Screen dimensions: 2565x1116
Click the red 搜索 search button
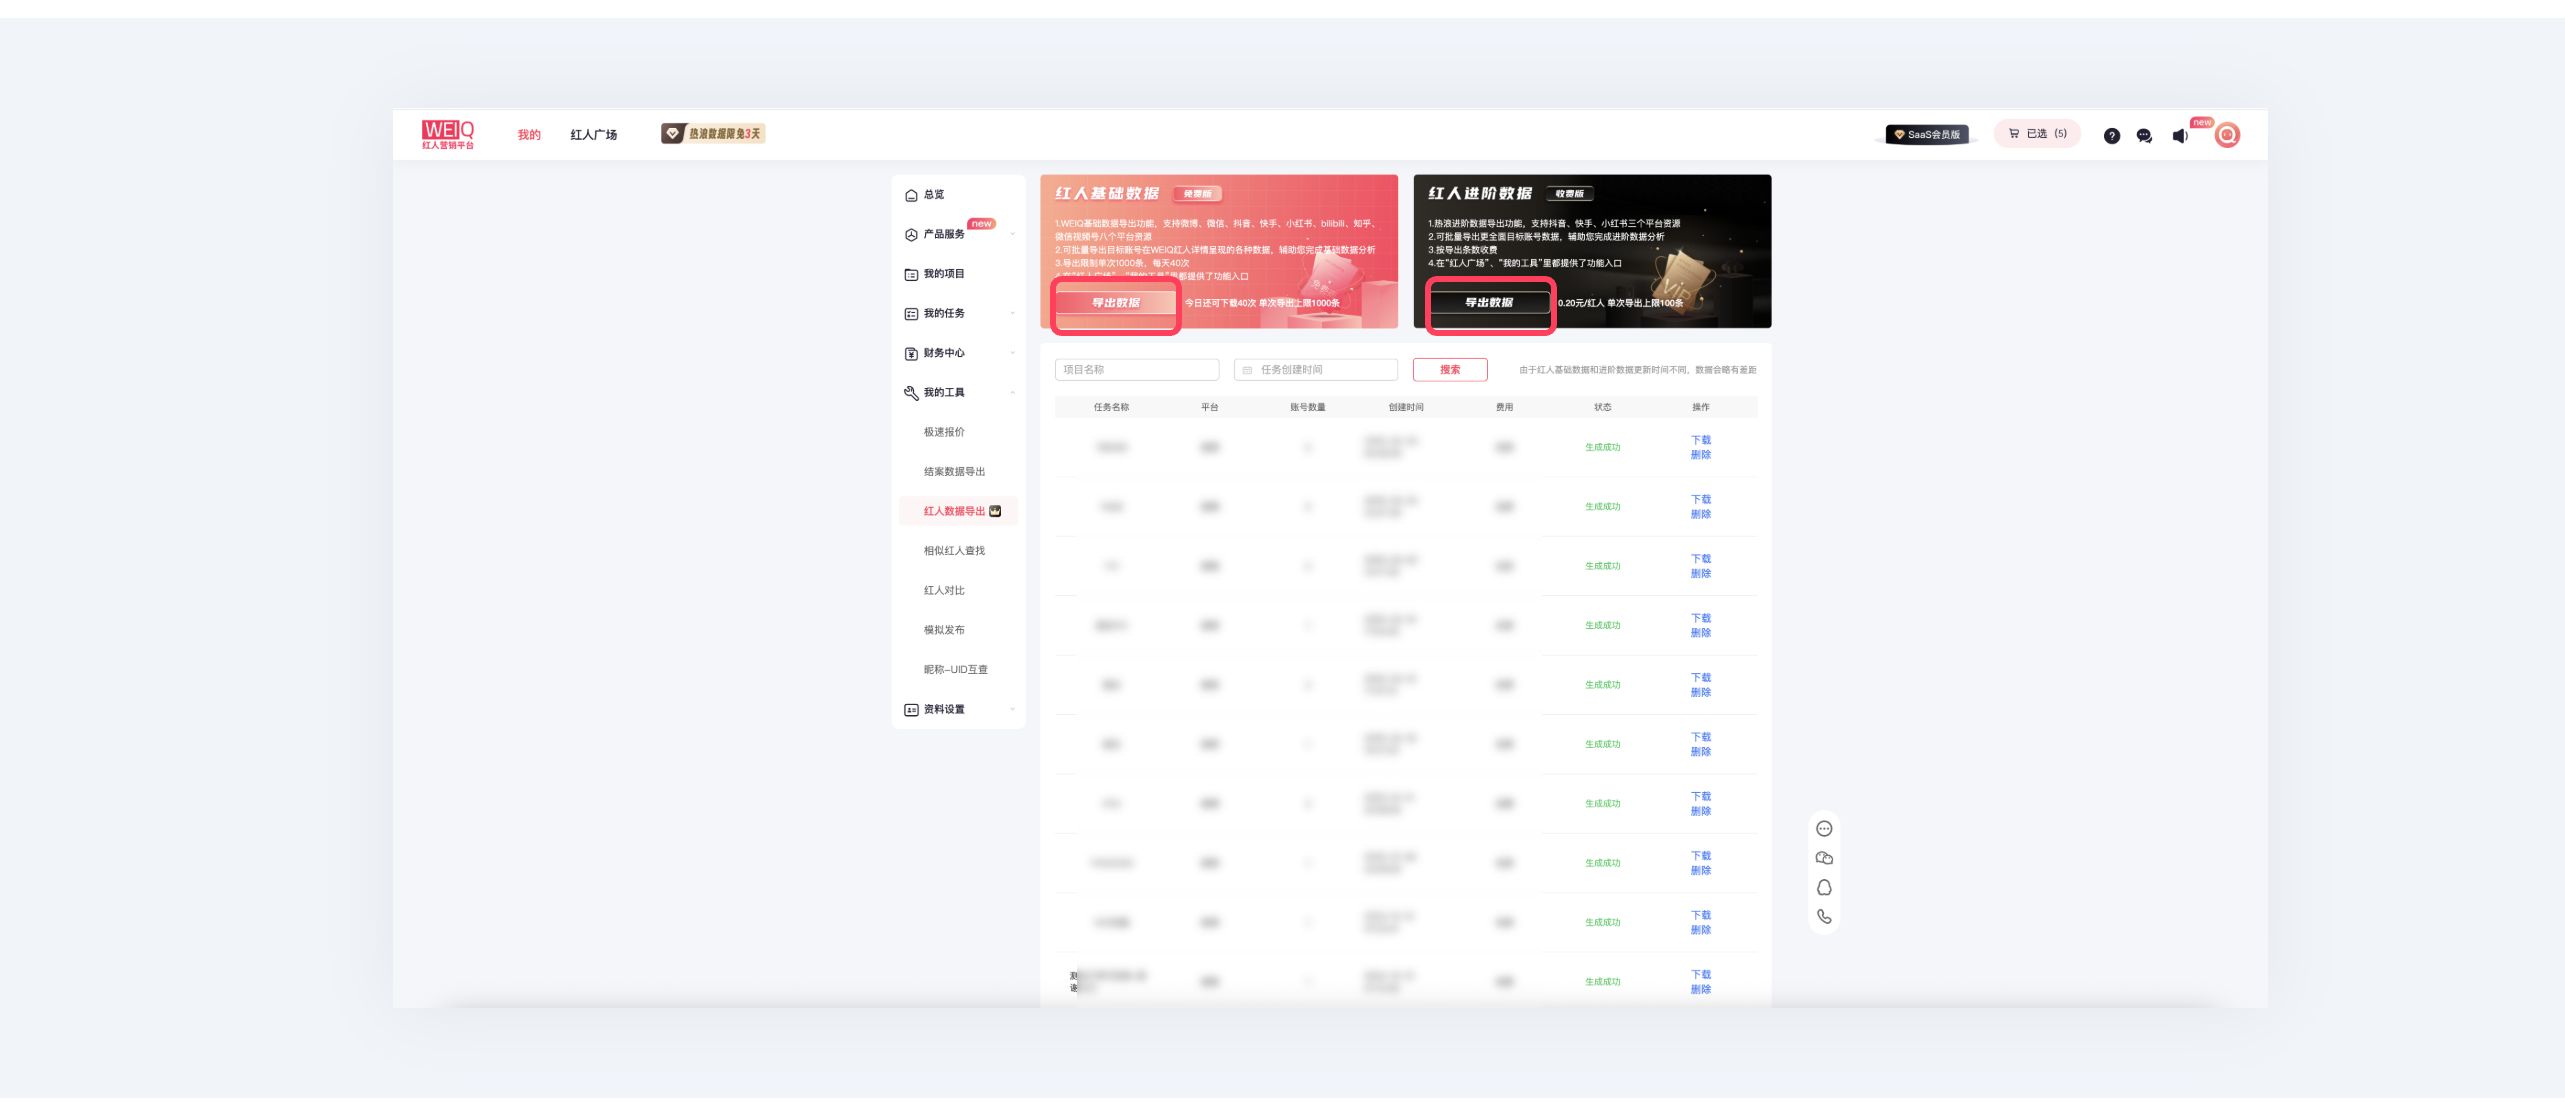pos(1449,370)
